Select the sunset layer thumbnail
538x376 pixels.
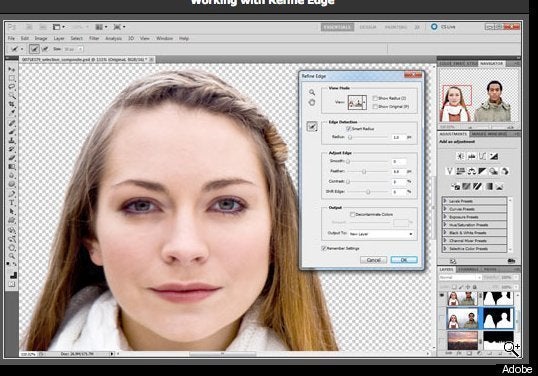[x=462, y=340]
